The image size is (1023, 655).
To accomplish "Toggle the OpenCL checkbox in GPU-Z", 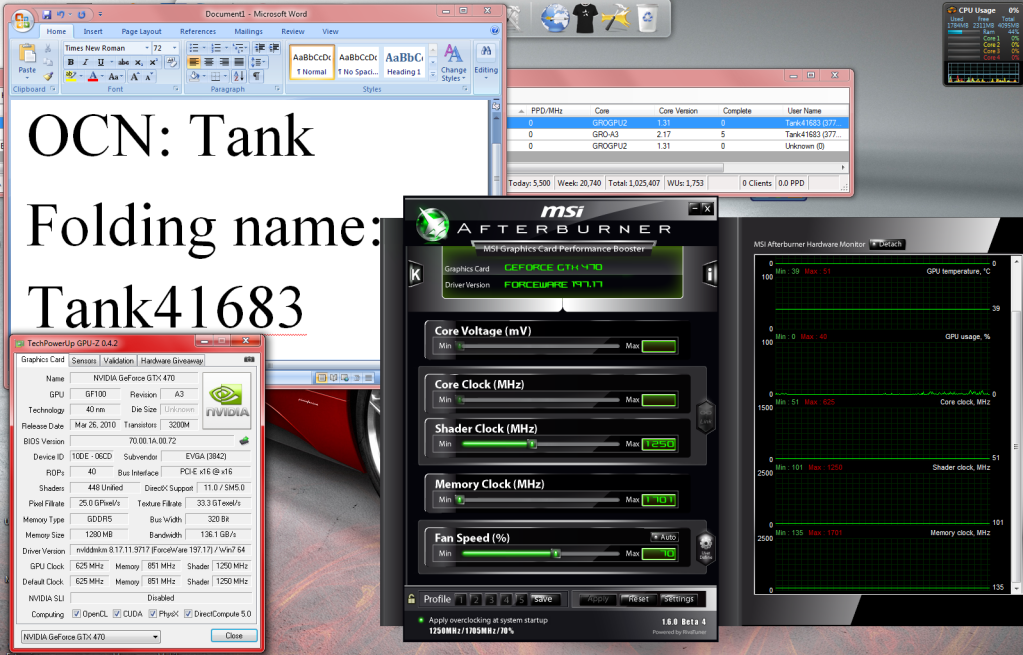I will pos(76,614).
